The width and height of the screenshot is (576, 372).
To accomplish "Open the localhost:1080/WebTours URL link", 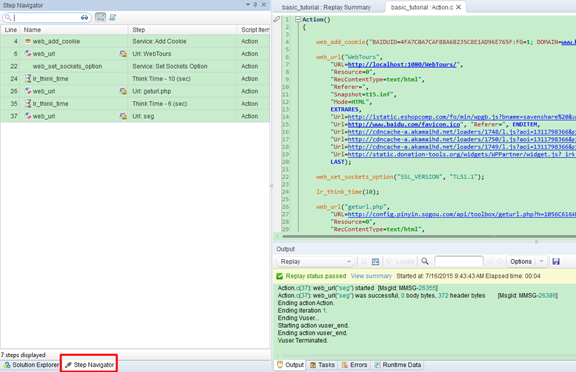I will point(402,65).
